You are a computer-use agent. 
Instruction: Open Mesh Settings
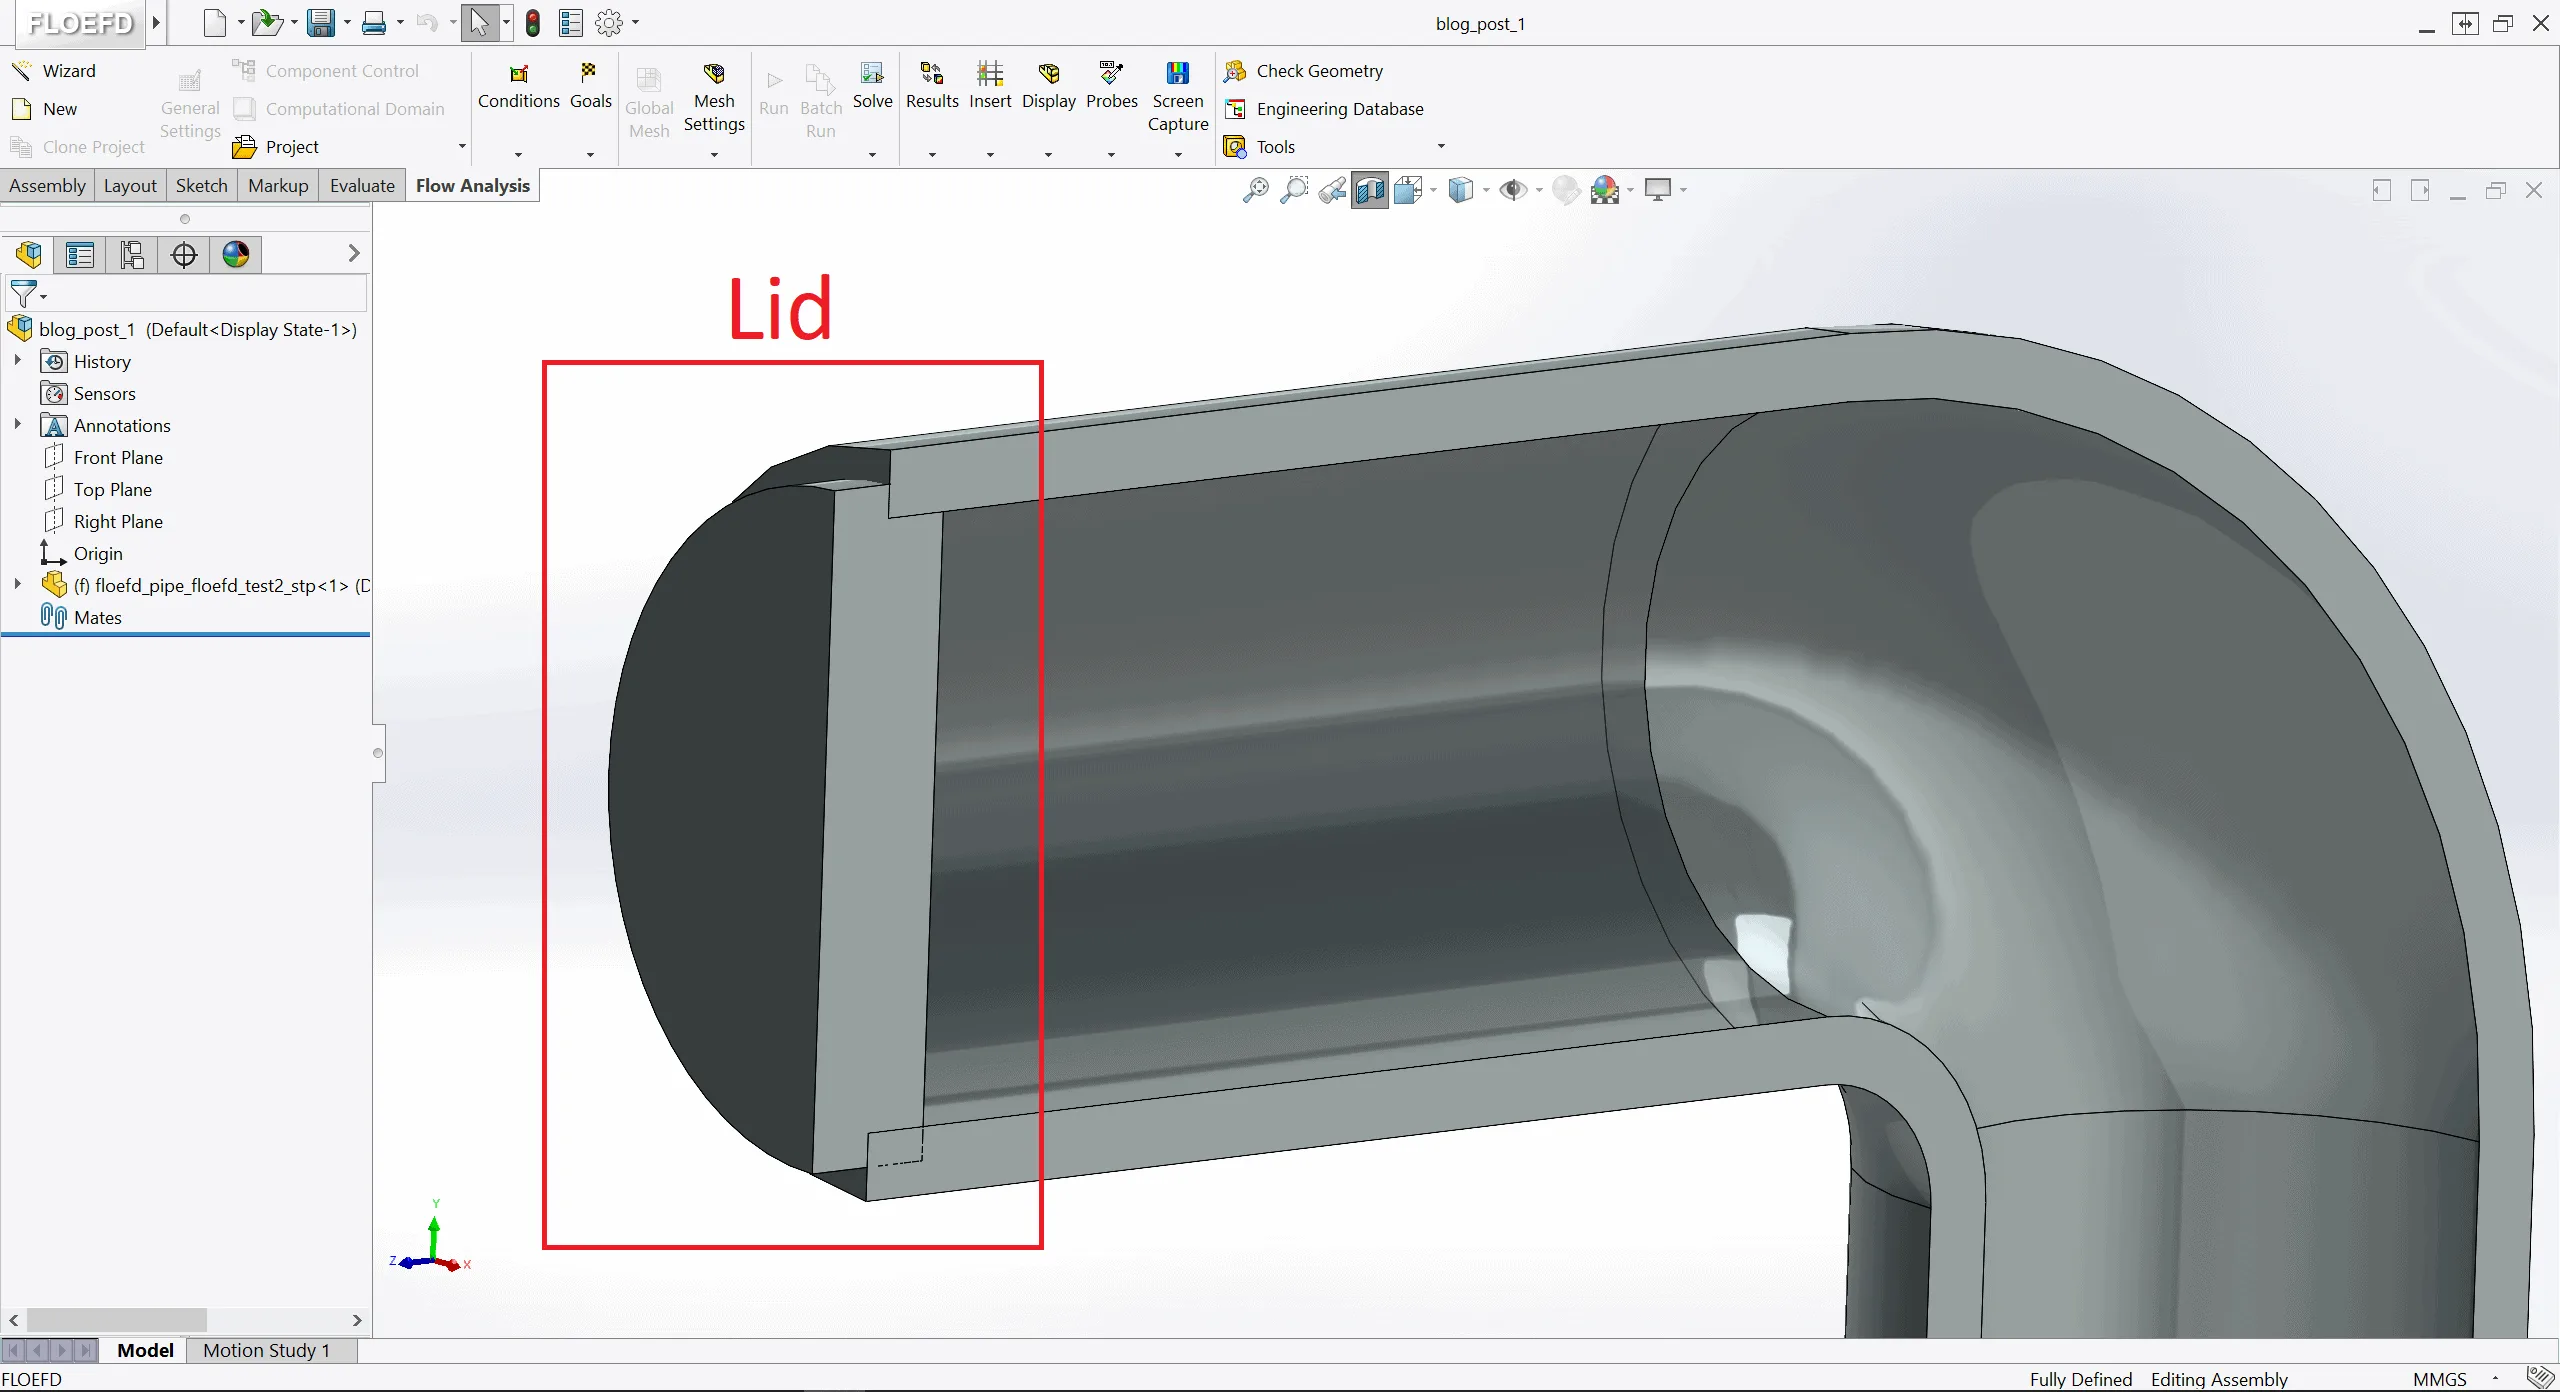tap(714, 99)
